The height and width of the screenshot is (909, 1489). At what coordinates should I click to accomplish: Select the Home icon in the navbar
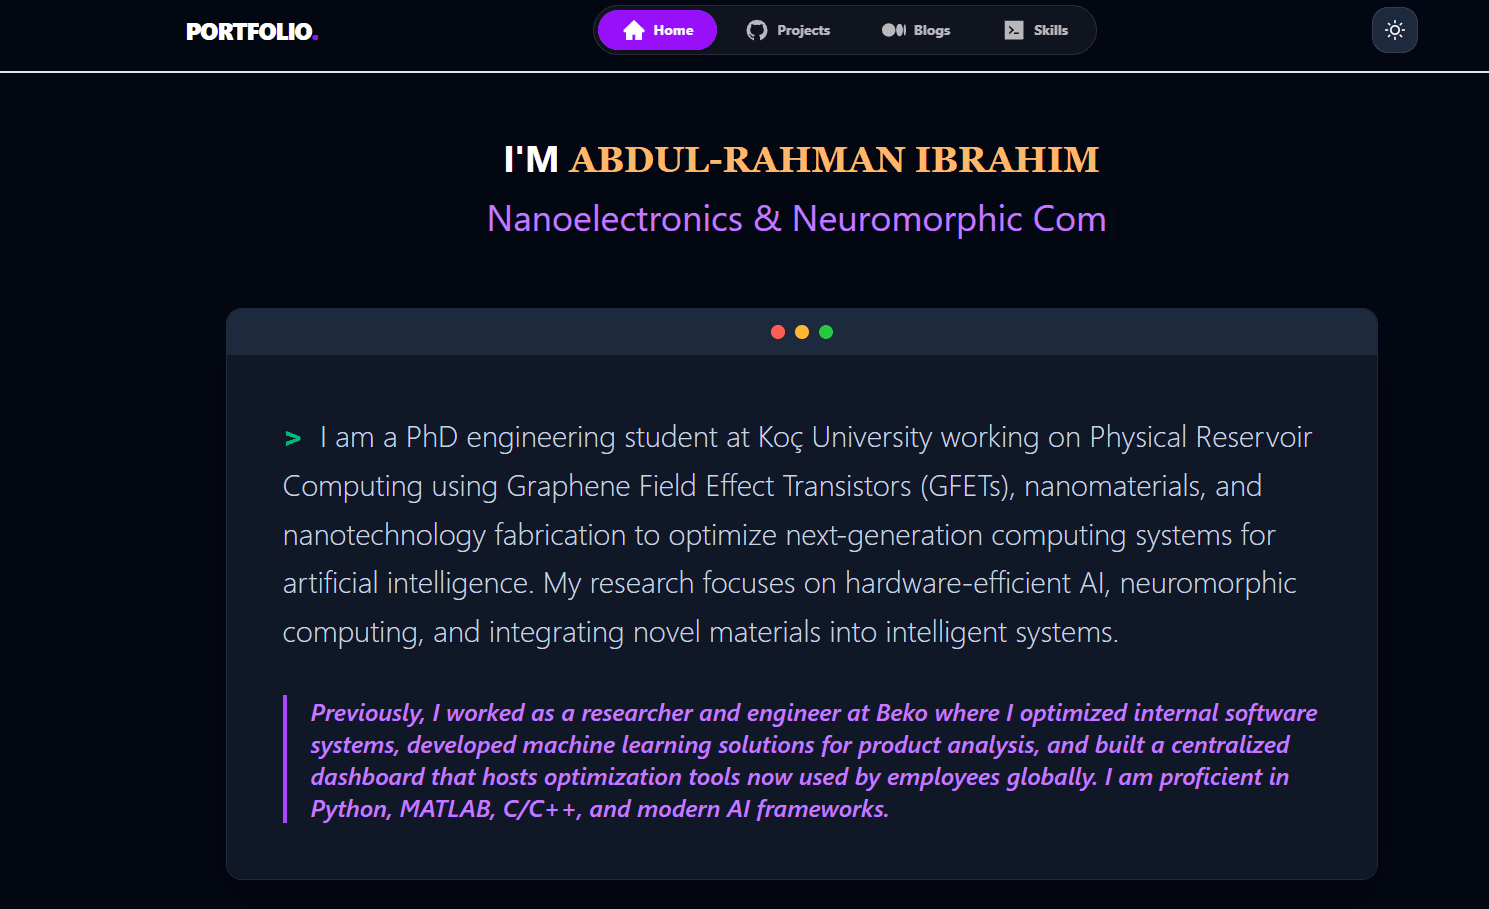633,30
